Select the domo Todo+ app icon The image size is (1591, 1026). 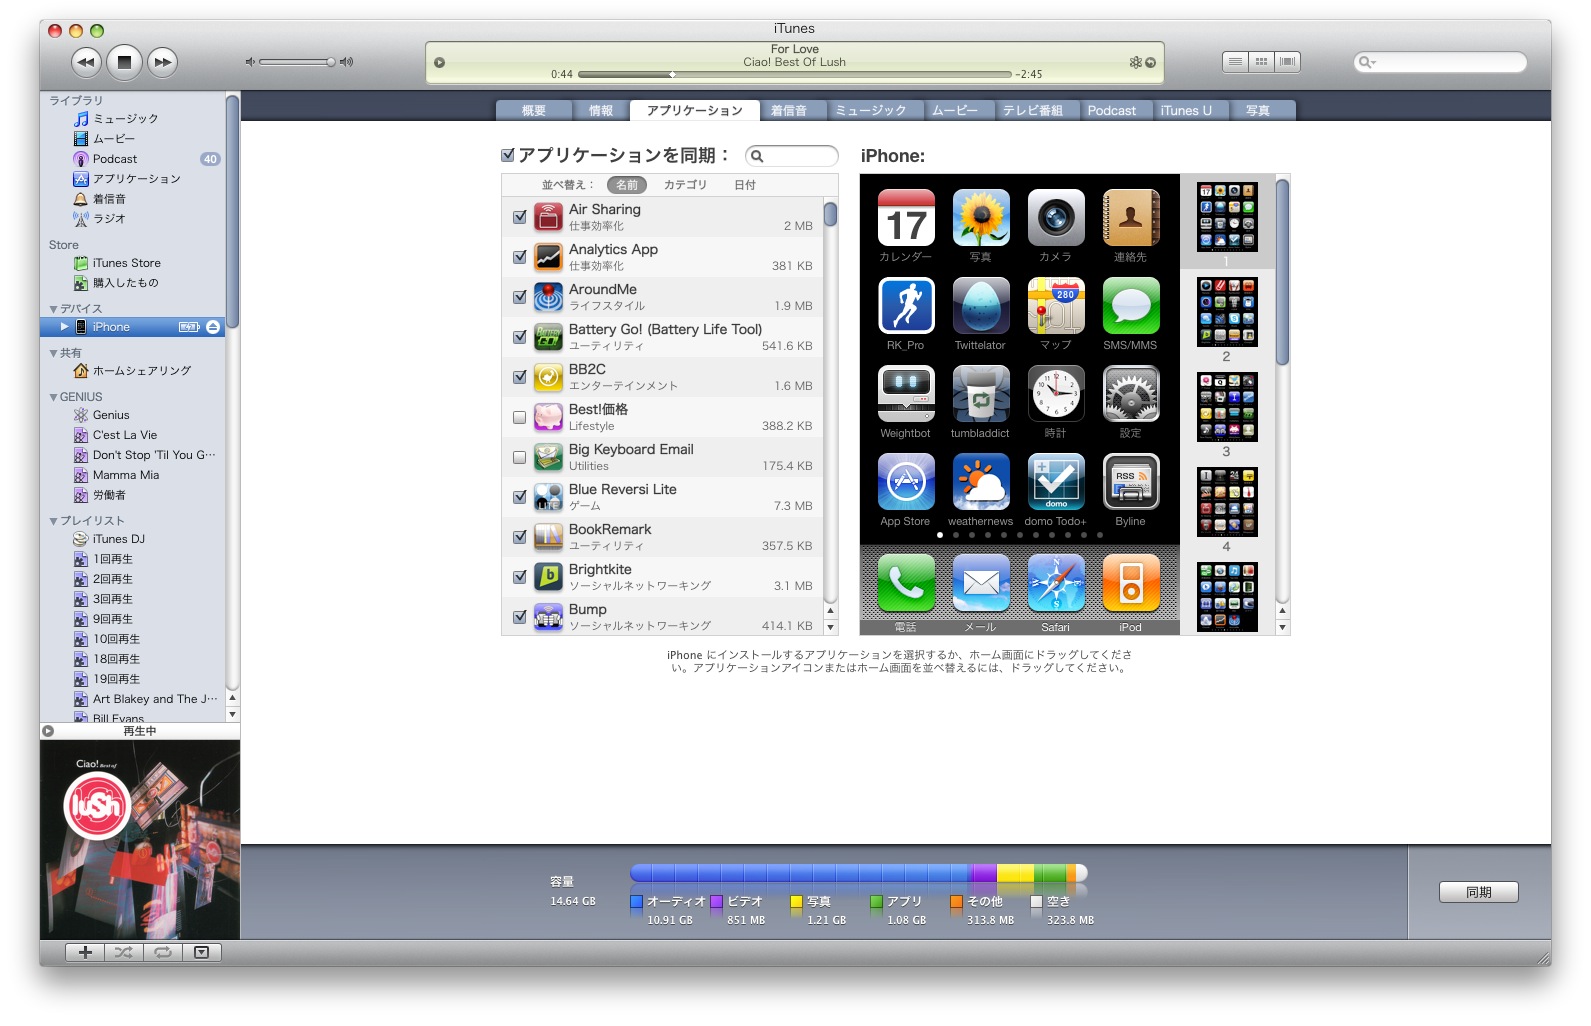[x=1056, y=481]
